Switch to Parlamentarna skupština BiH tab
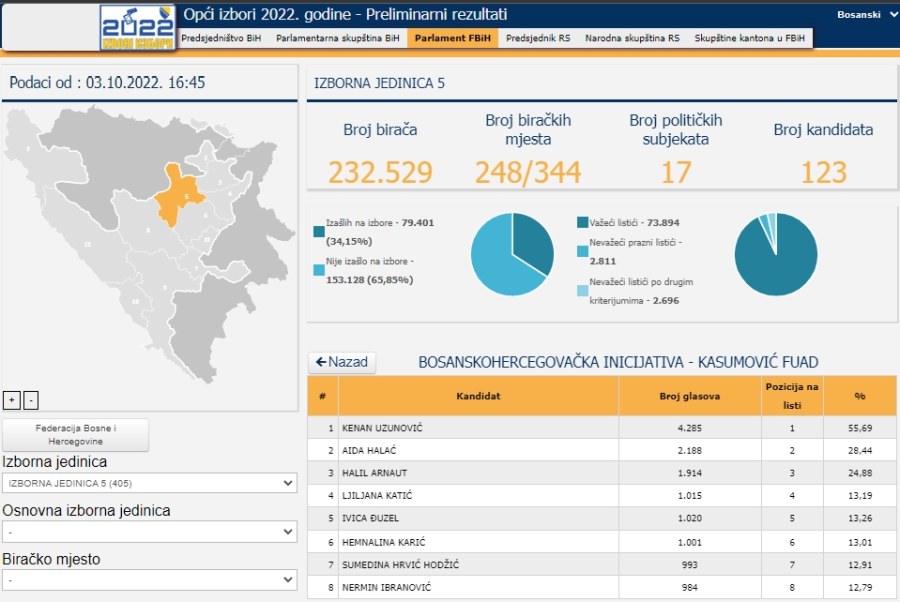 pyautogui.click(x=336, y=38)
